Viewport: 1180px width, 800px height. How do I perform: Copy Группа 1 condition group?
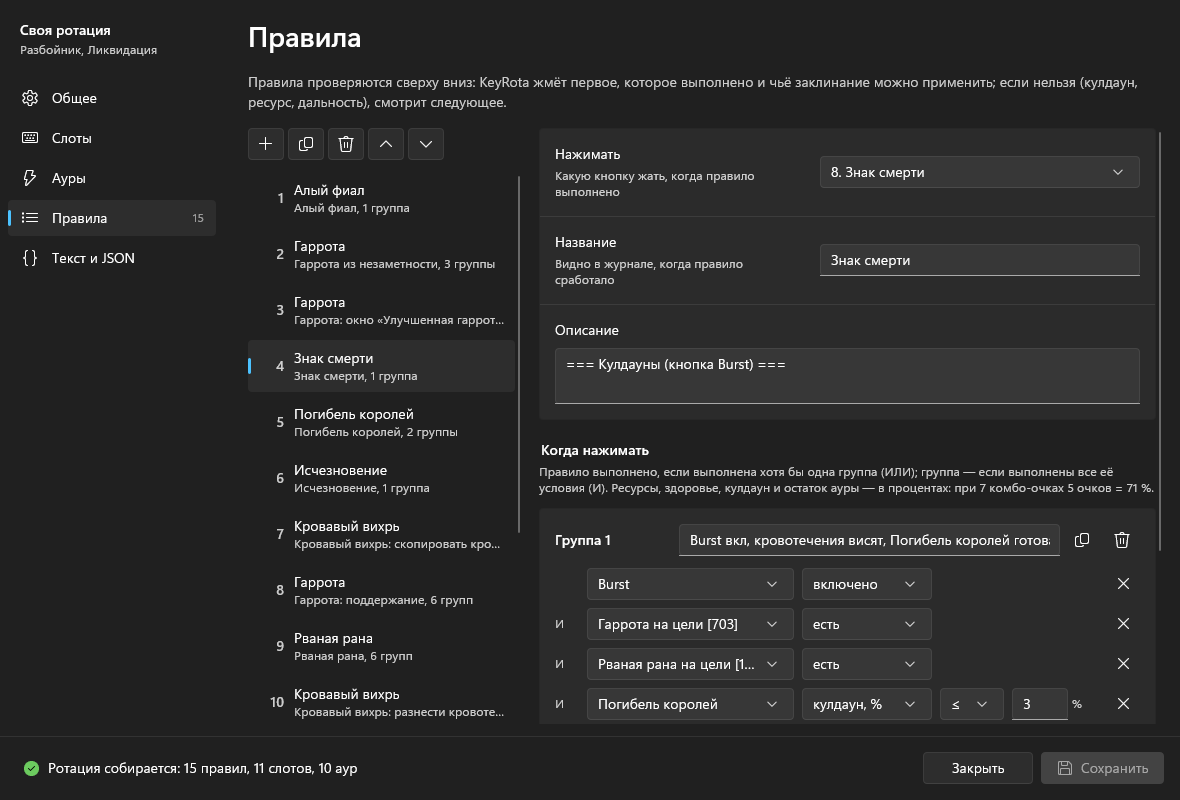point(1081,540)
